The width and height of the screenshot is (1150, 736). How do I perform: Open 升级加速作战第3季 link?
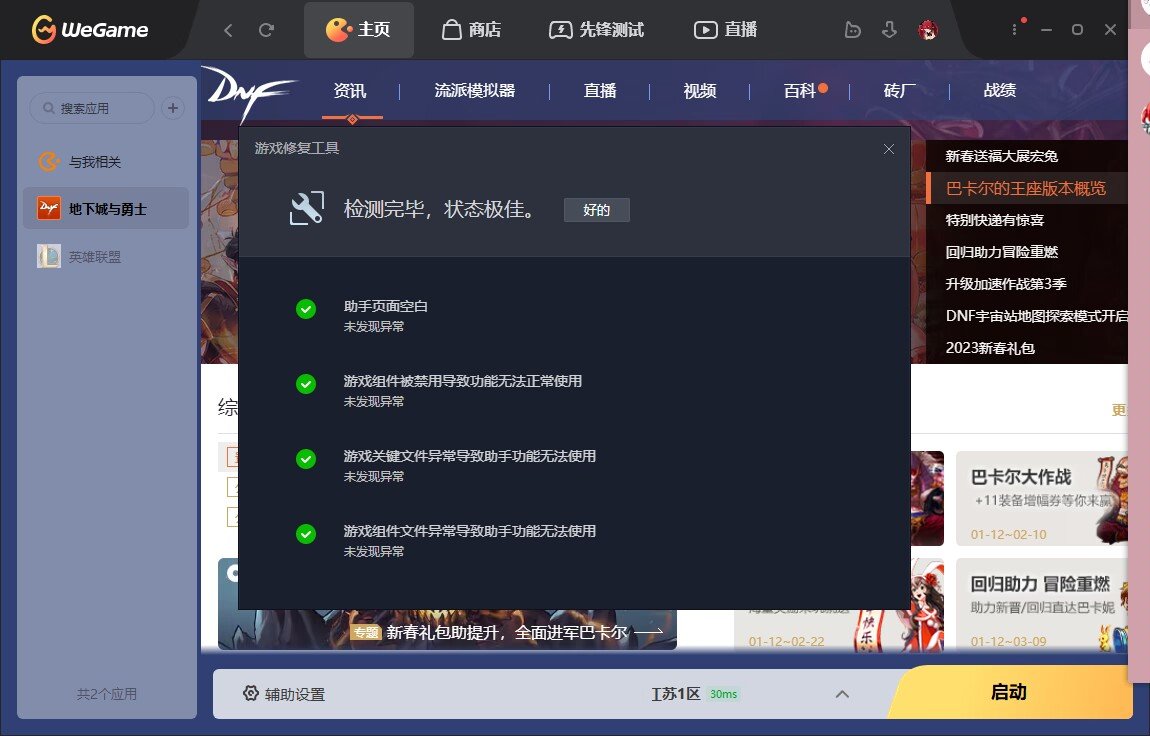(x=1006, y=284)
